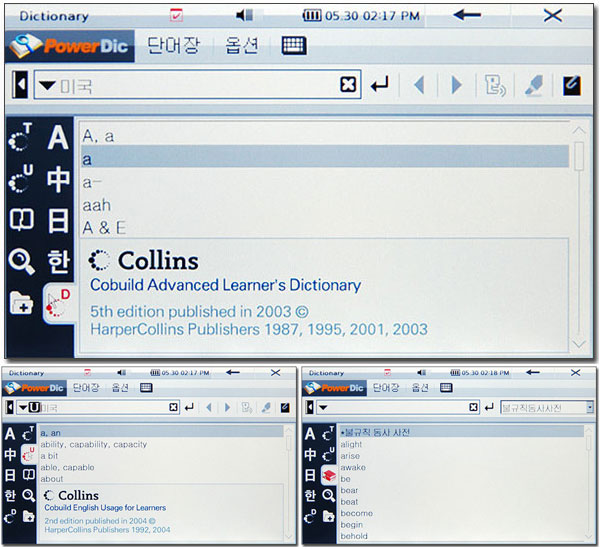
Task: Show on-screen keyboard in large Advanced Learner's screen
Action: 294,46
